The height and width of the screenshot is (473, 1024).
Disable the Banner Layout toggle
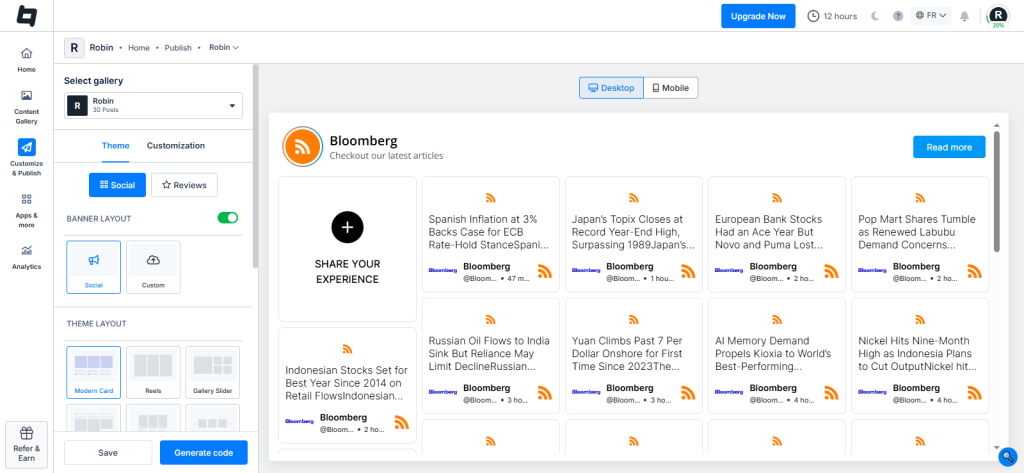(x=228, y=217)
